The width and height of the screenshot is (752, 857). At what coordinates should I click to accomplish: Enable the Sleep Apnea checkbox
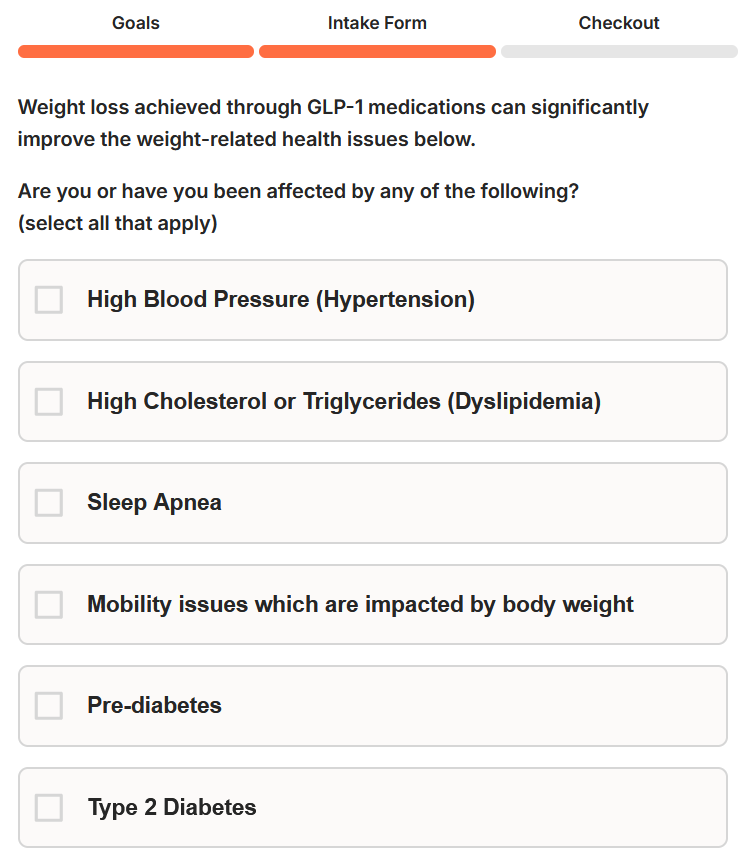pos(49,503)
